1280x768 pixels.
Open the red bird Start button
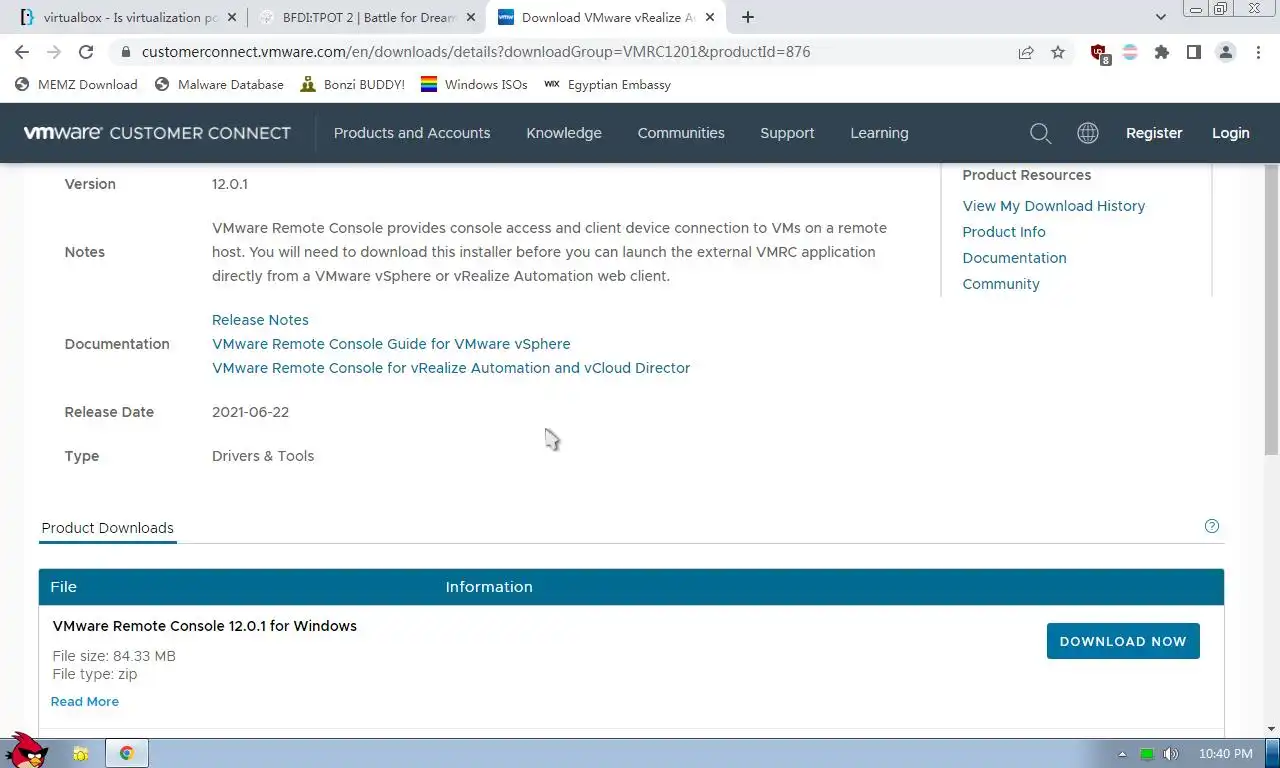[26, 750]
